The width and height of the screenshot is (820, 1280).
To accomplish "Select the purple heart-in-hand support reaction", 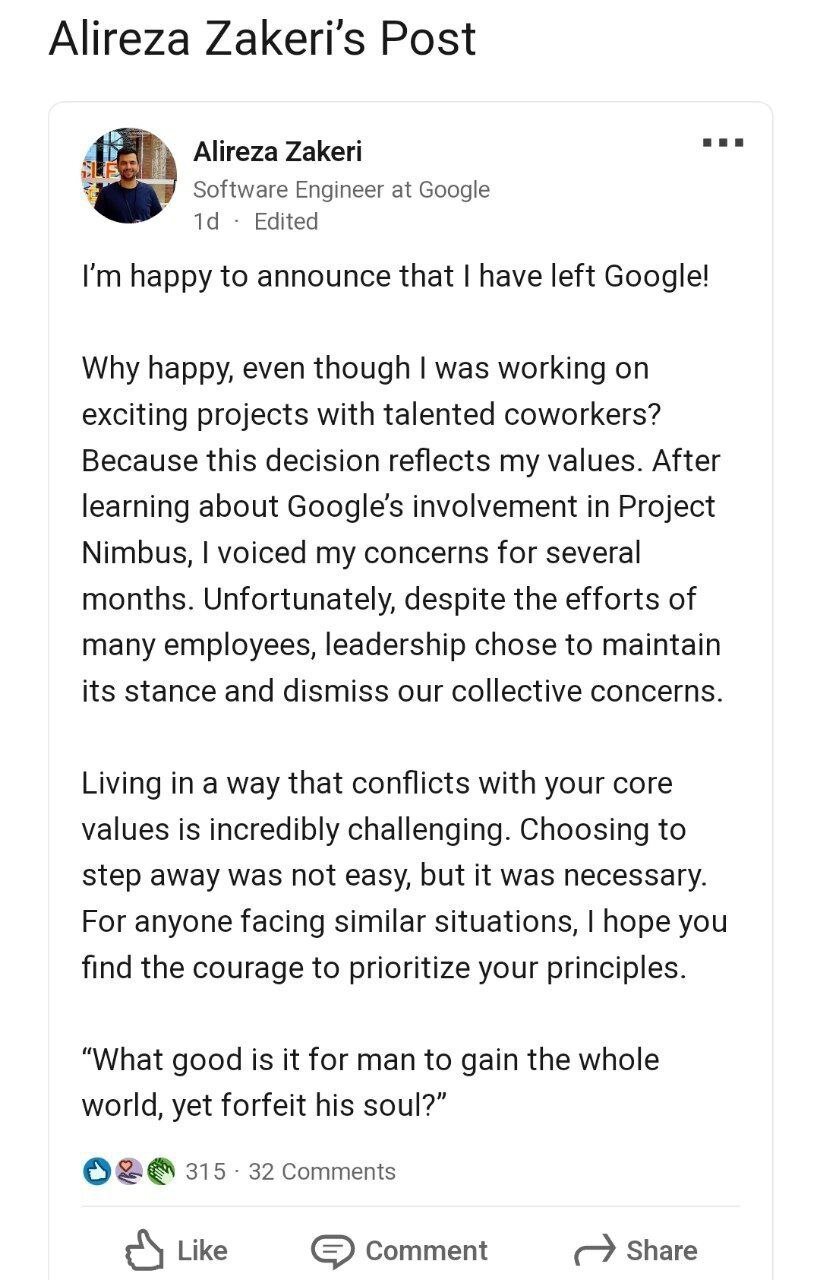I will 128,1171.
